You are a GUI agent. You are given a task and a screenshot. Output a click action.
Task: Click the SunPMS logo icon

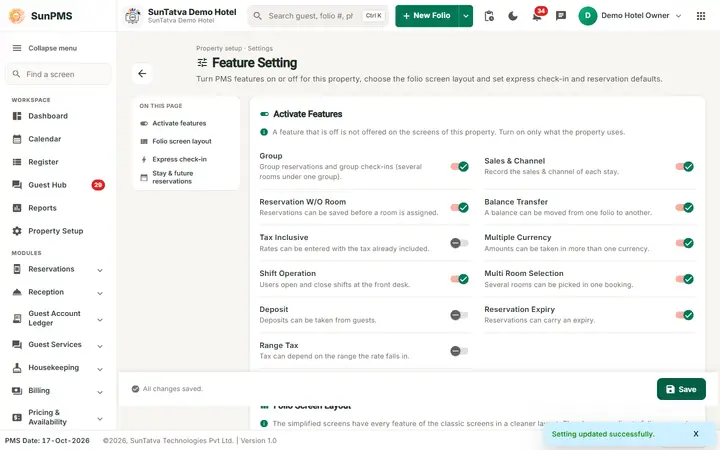(17, 16)
